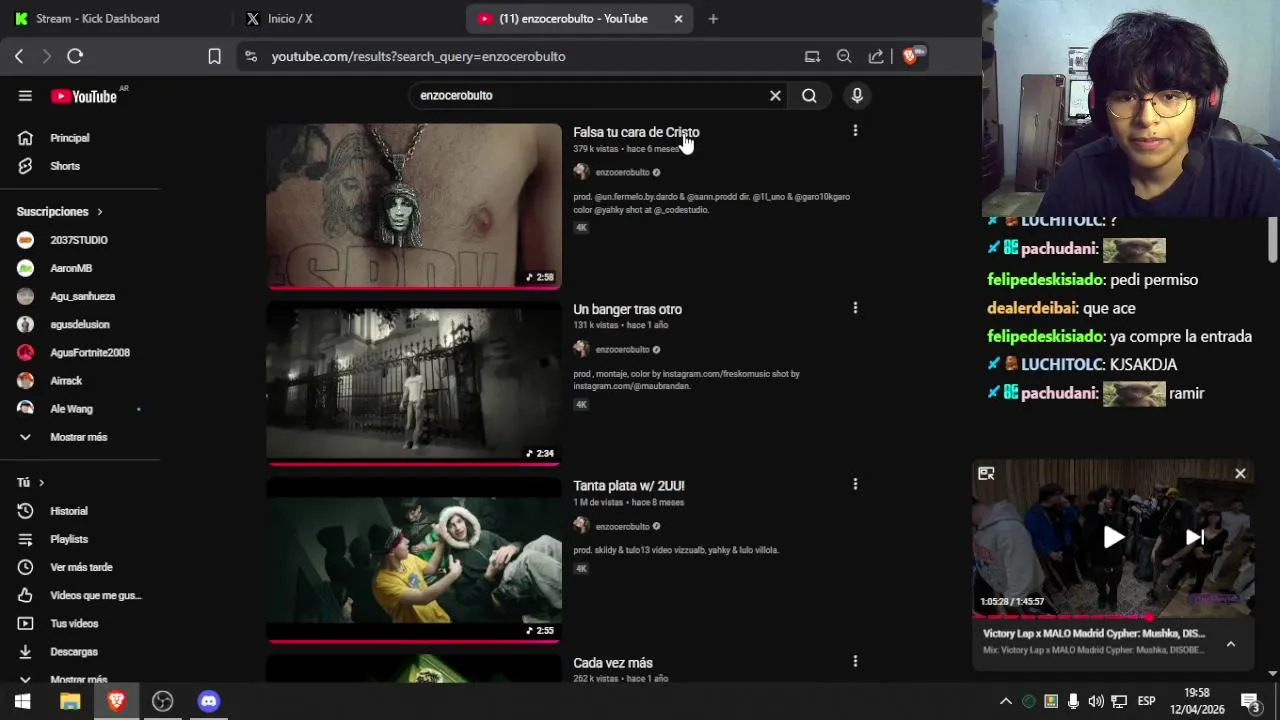This screenshot has width=1280, height=720.
Task: Reload the page with refresh icon
Action: pos(75,57)
